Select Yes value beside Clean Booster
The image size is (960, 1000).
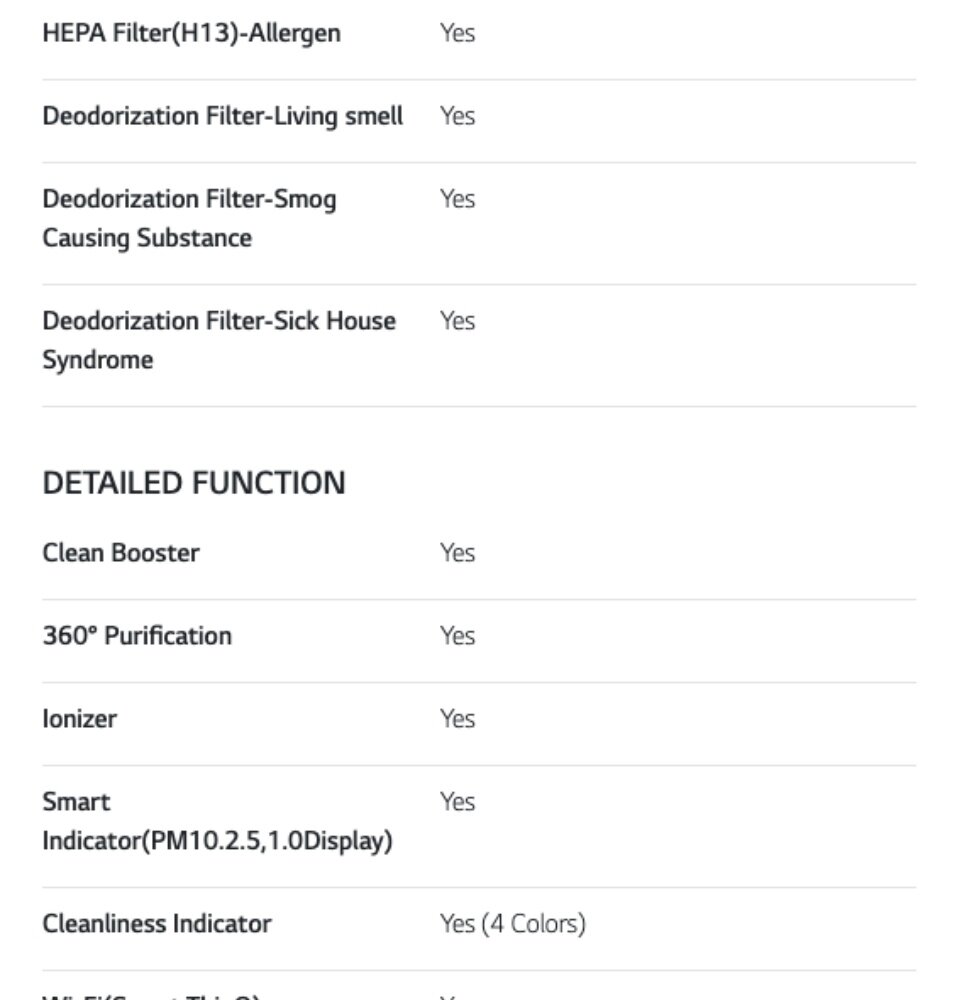click(x=457, y=553)
